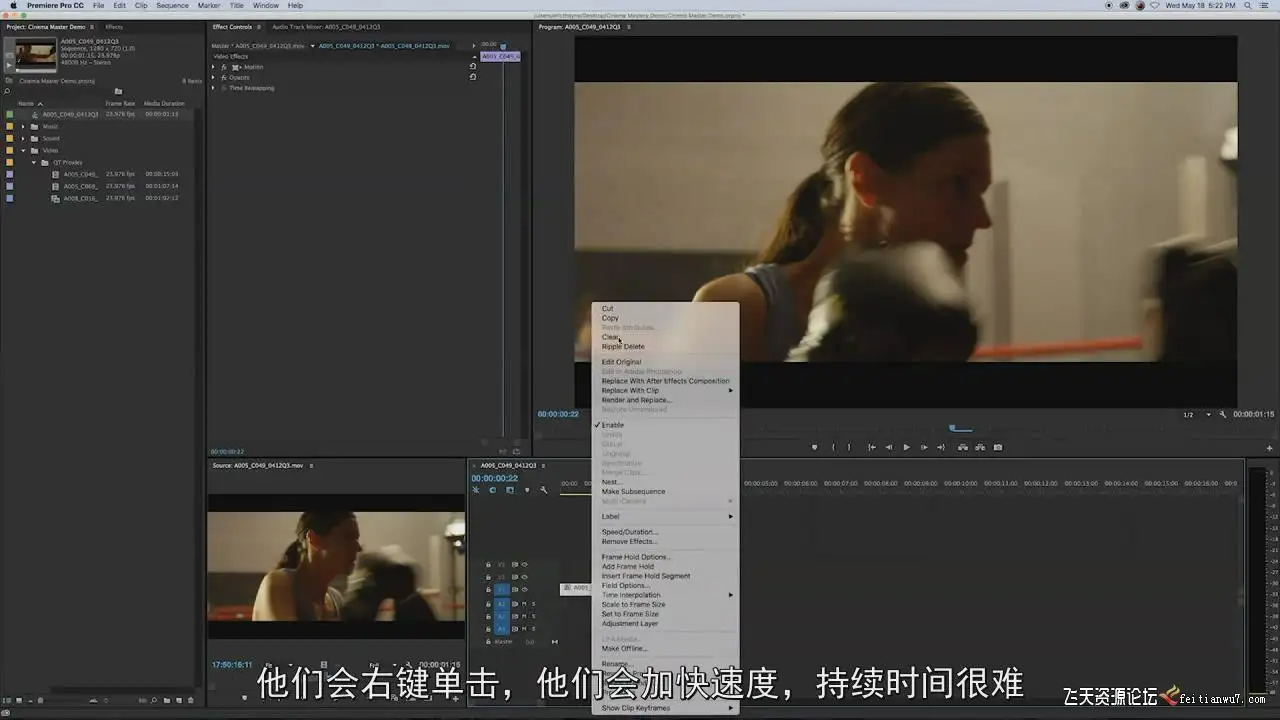The image size is (1280, 720).
Task: Expand the Music bin
Action: click(23, 126)
